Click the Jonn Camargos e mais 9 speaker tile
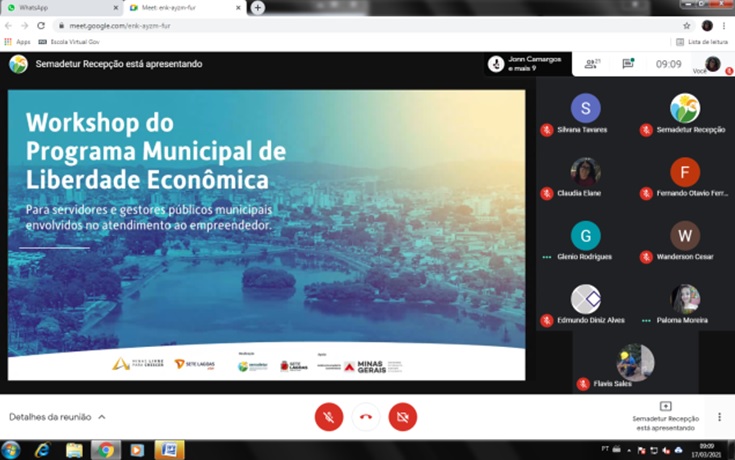735x460 pixels. (528, 64)
